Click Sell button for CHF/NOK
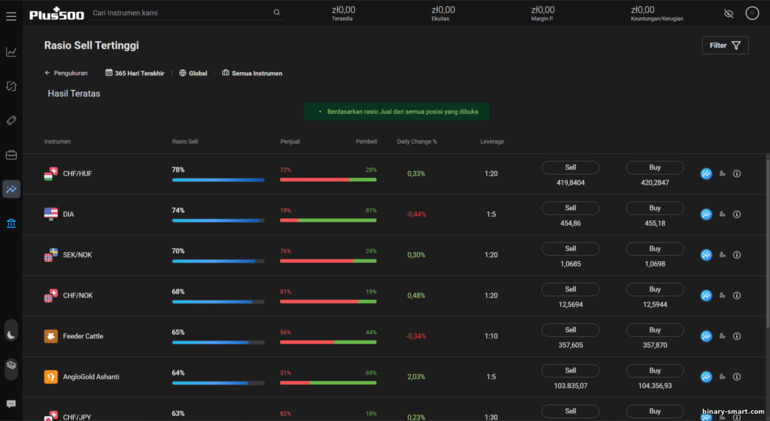Screen dimensions: 770x421 pyautogui.click(x=570, y=289)
